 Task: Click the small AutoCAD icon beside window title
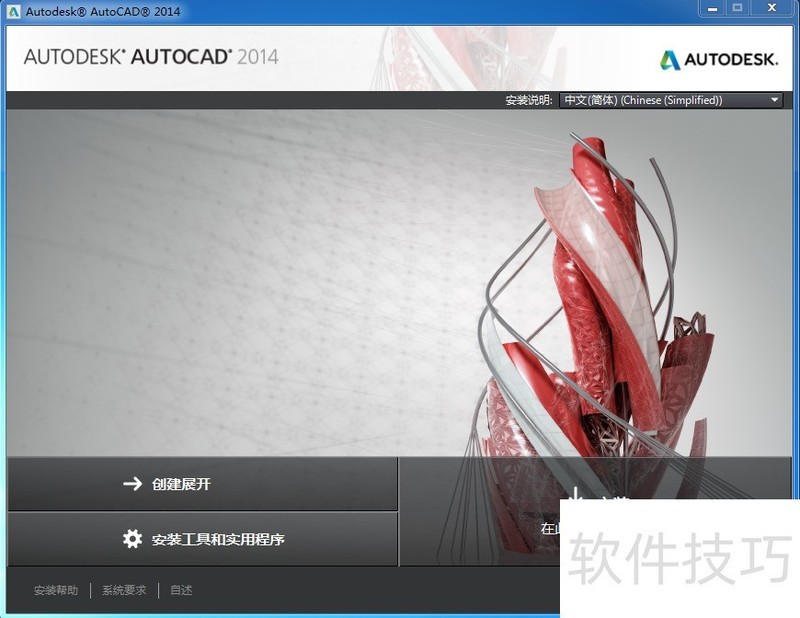11,10
